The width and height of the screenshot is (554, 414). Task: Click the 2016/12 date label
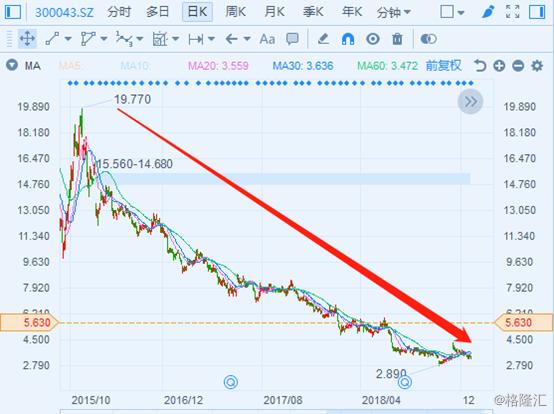pyautogui.click(x=183, y=400)
